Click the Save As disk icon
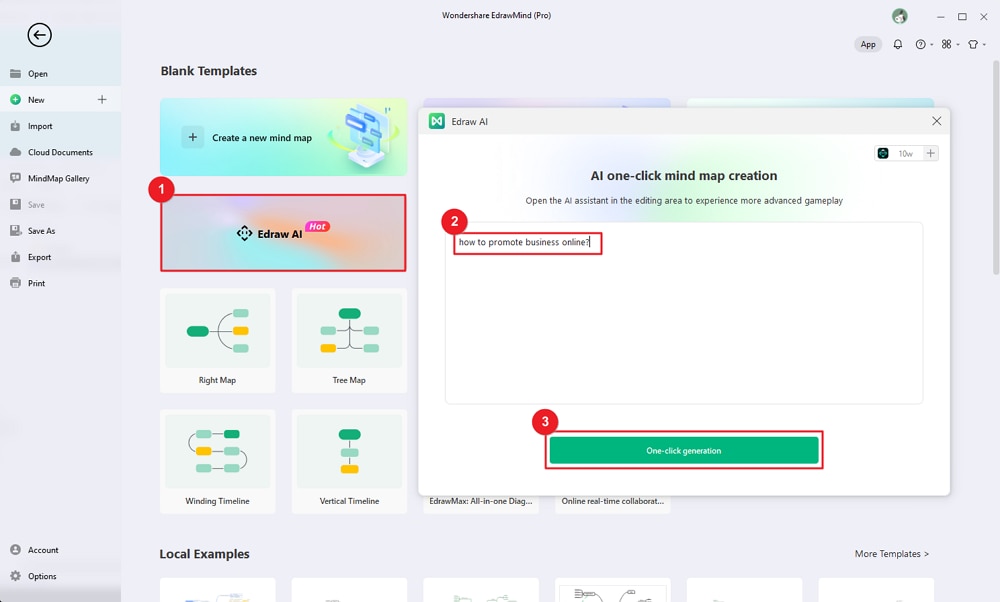1000x602 pixels. (15, 231)
